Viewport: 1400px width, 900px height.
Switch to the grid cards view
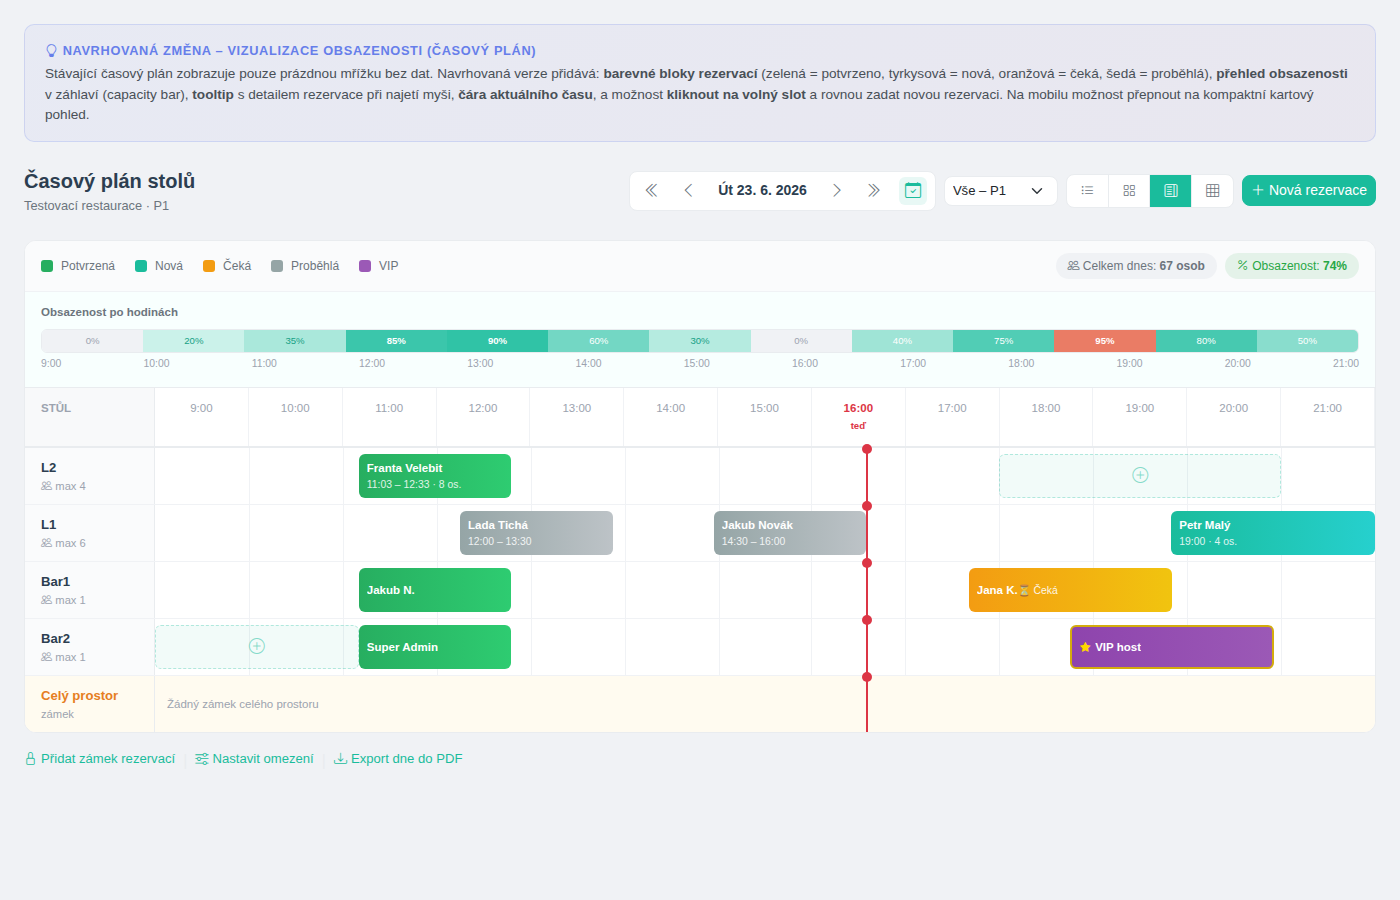tap(1129, 190)
